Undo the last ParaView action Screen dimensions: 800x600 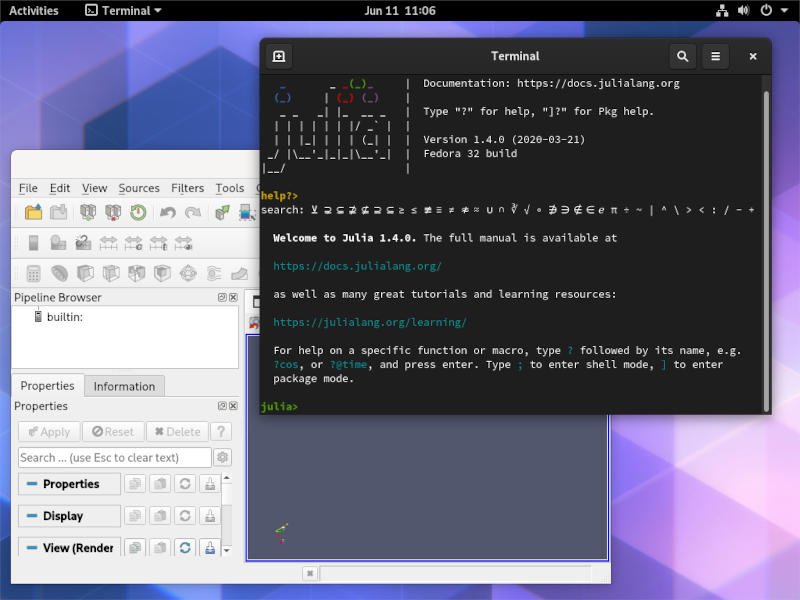[x=168, y=212]
